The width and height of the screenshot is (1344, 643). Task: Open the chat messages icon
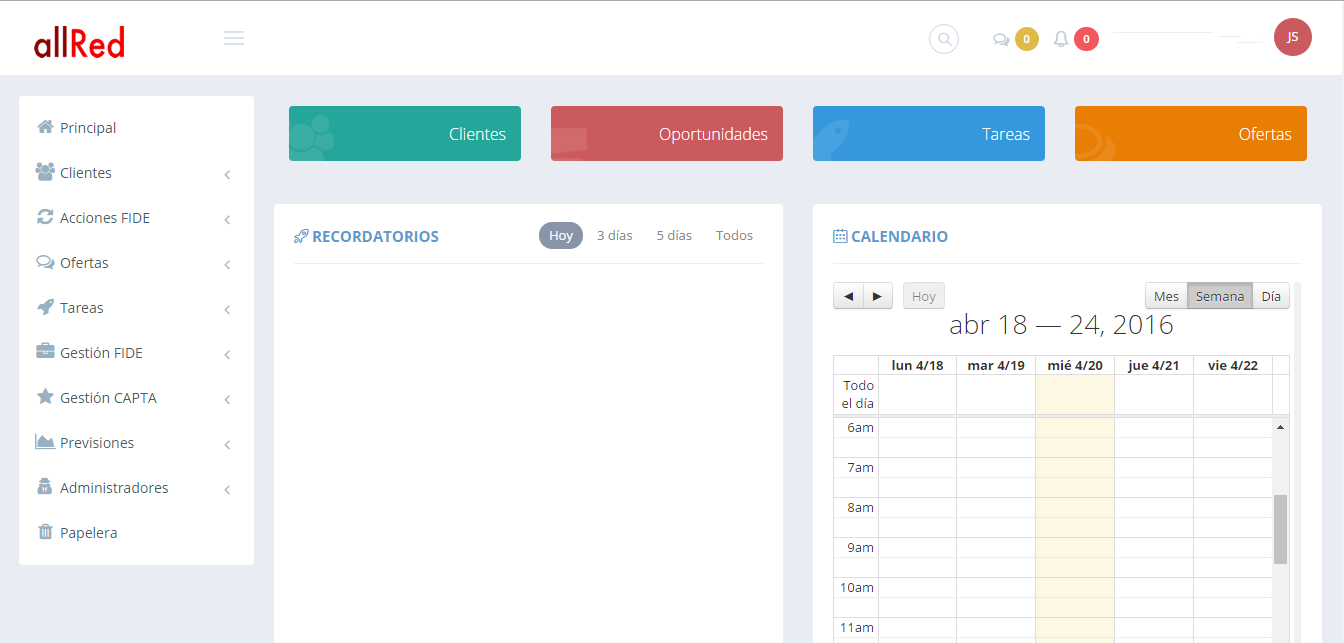[1001, 40]
